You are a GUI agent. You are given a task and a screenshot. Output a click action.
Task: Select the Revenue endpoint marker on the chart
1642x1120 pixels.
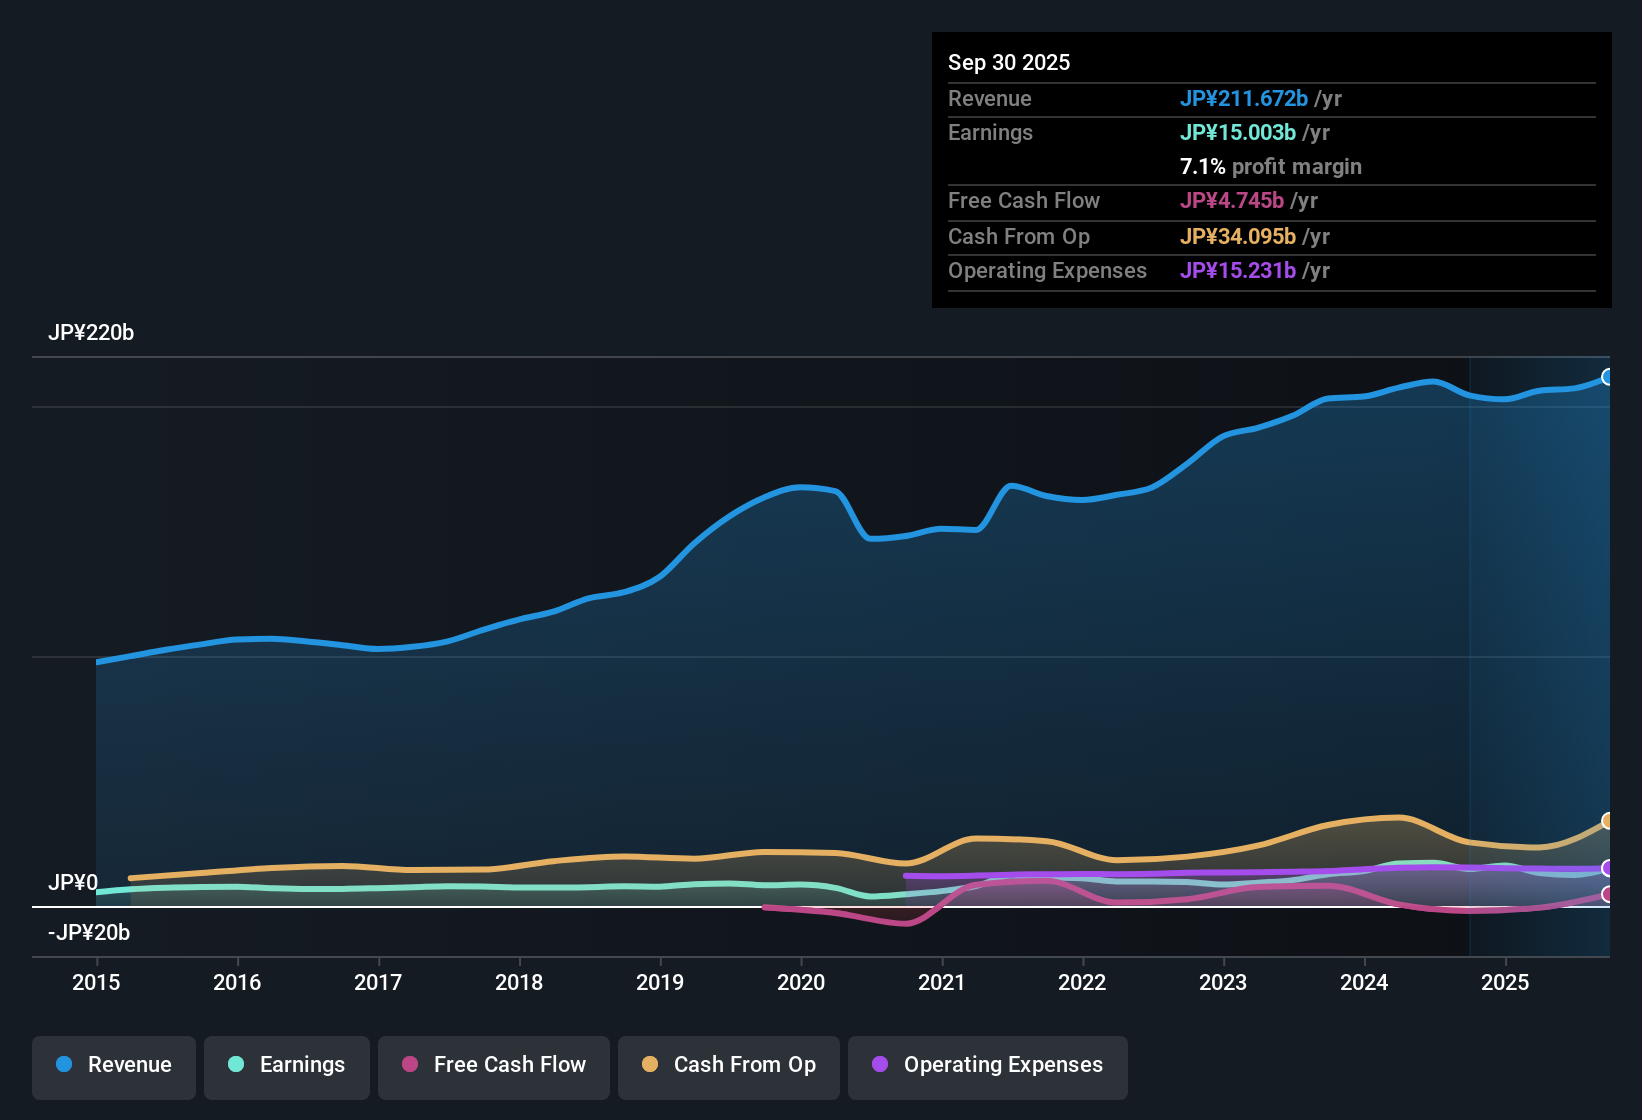coord(1608,377)
